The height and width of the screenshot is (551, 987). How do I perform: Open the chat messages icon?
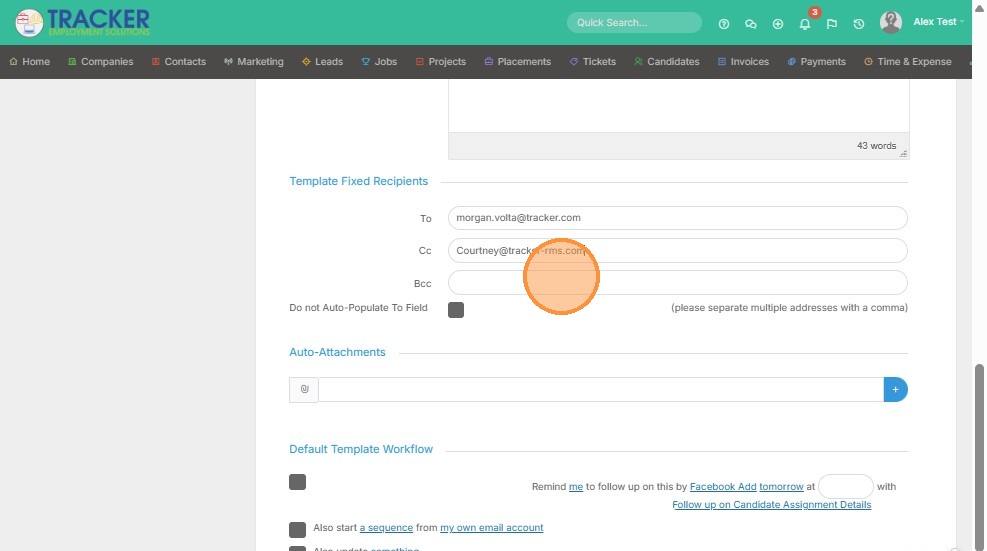(751, 23)
